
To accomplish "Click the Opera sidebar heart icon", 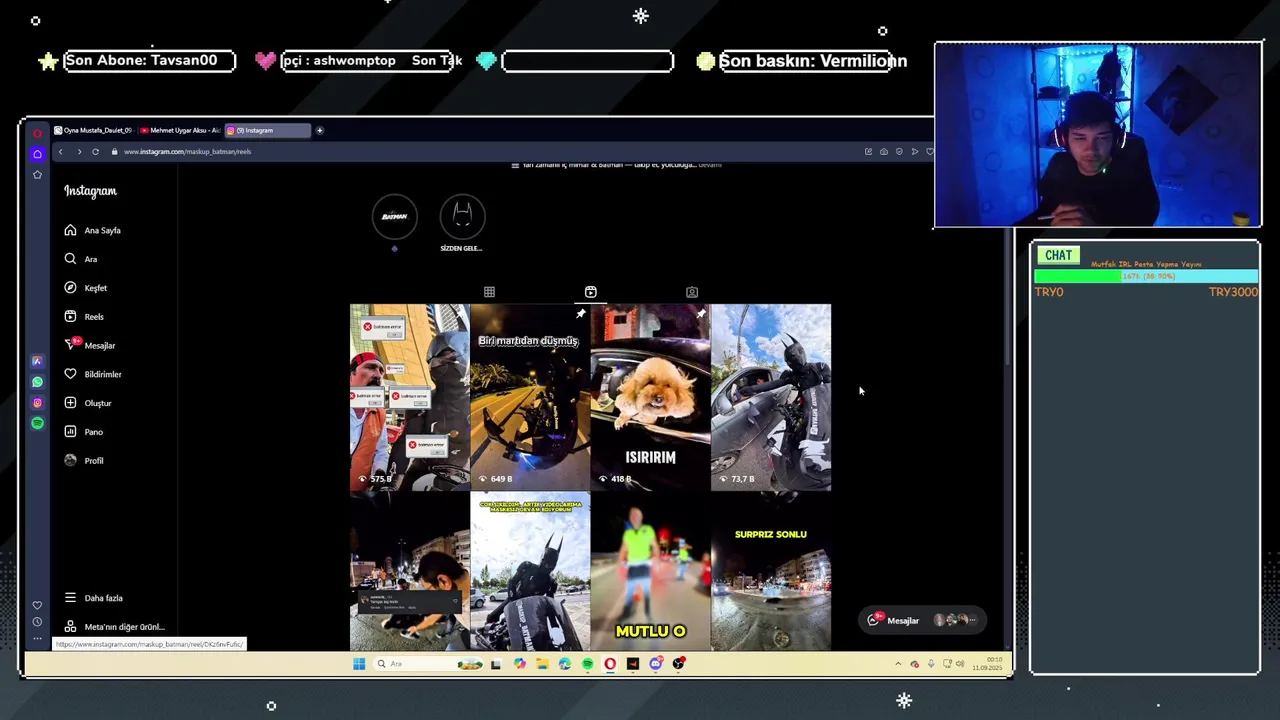I will [x=37, y=605].
